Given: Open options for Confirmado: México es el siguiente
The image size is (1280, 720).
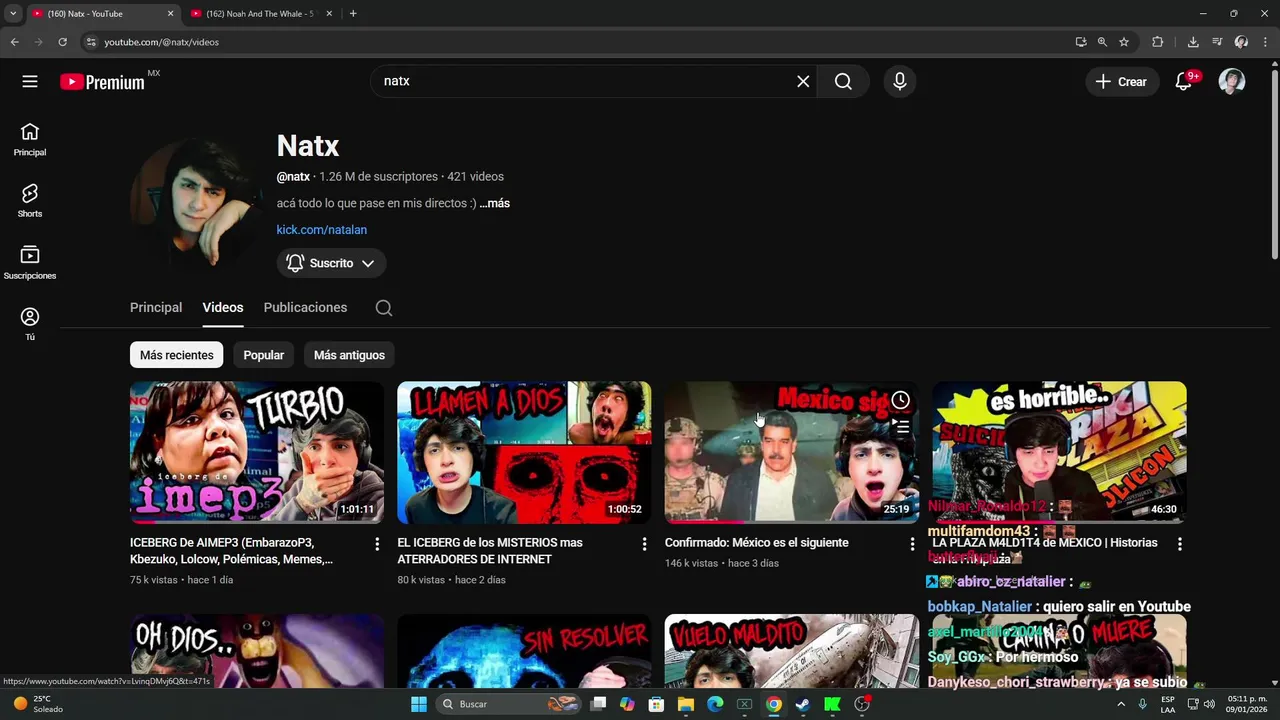Looking at the screenshot, I should tap(912, 544).
